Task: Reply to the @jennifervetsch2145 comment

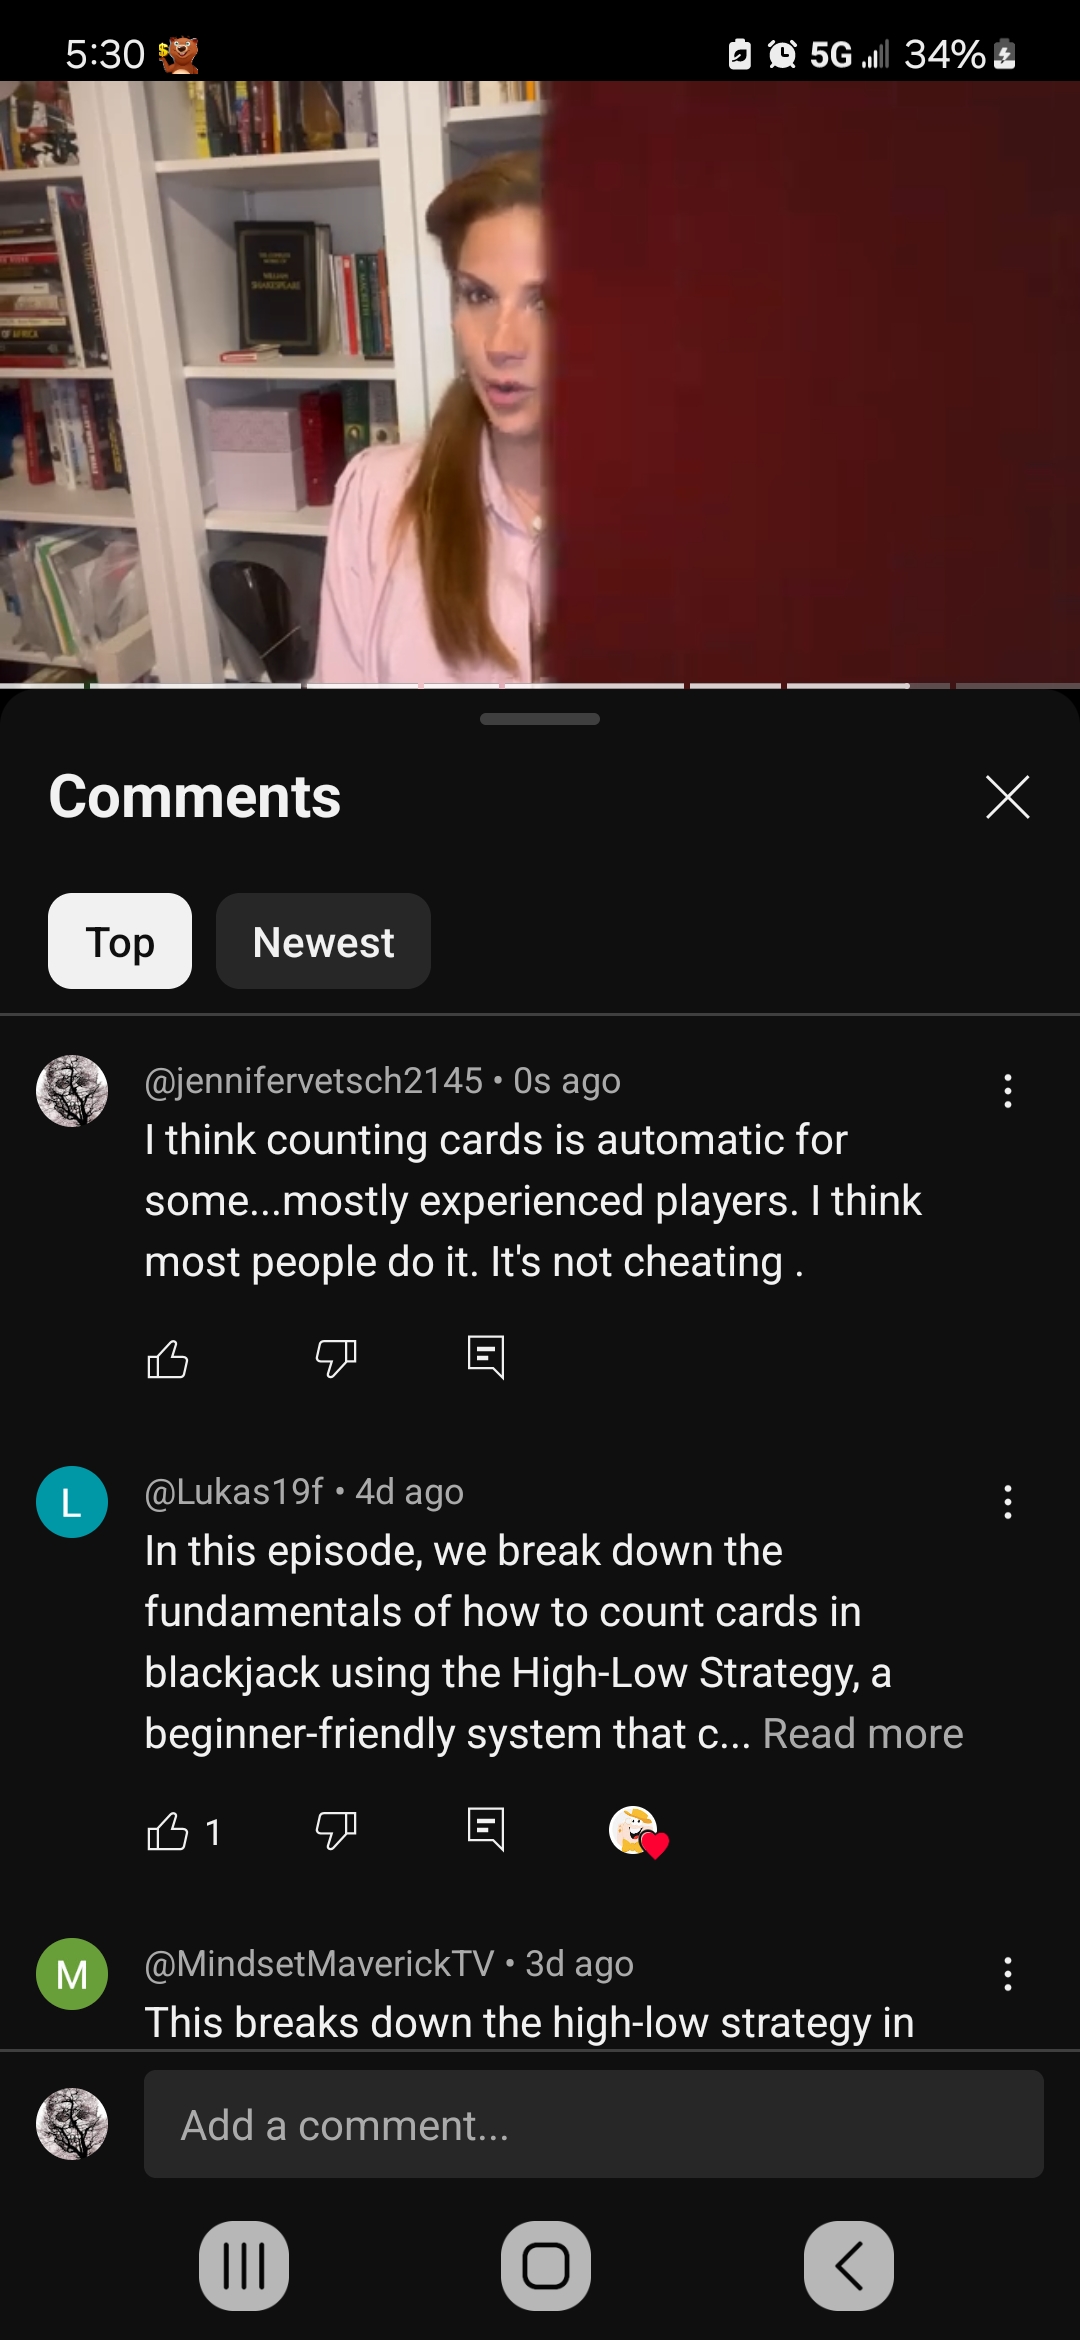Action: [x=486, y=1358]
